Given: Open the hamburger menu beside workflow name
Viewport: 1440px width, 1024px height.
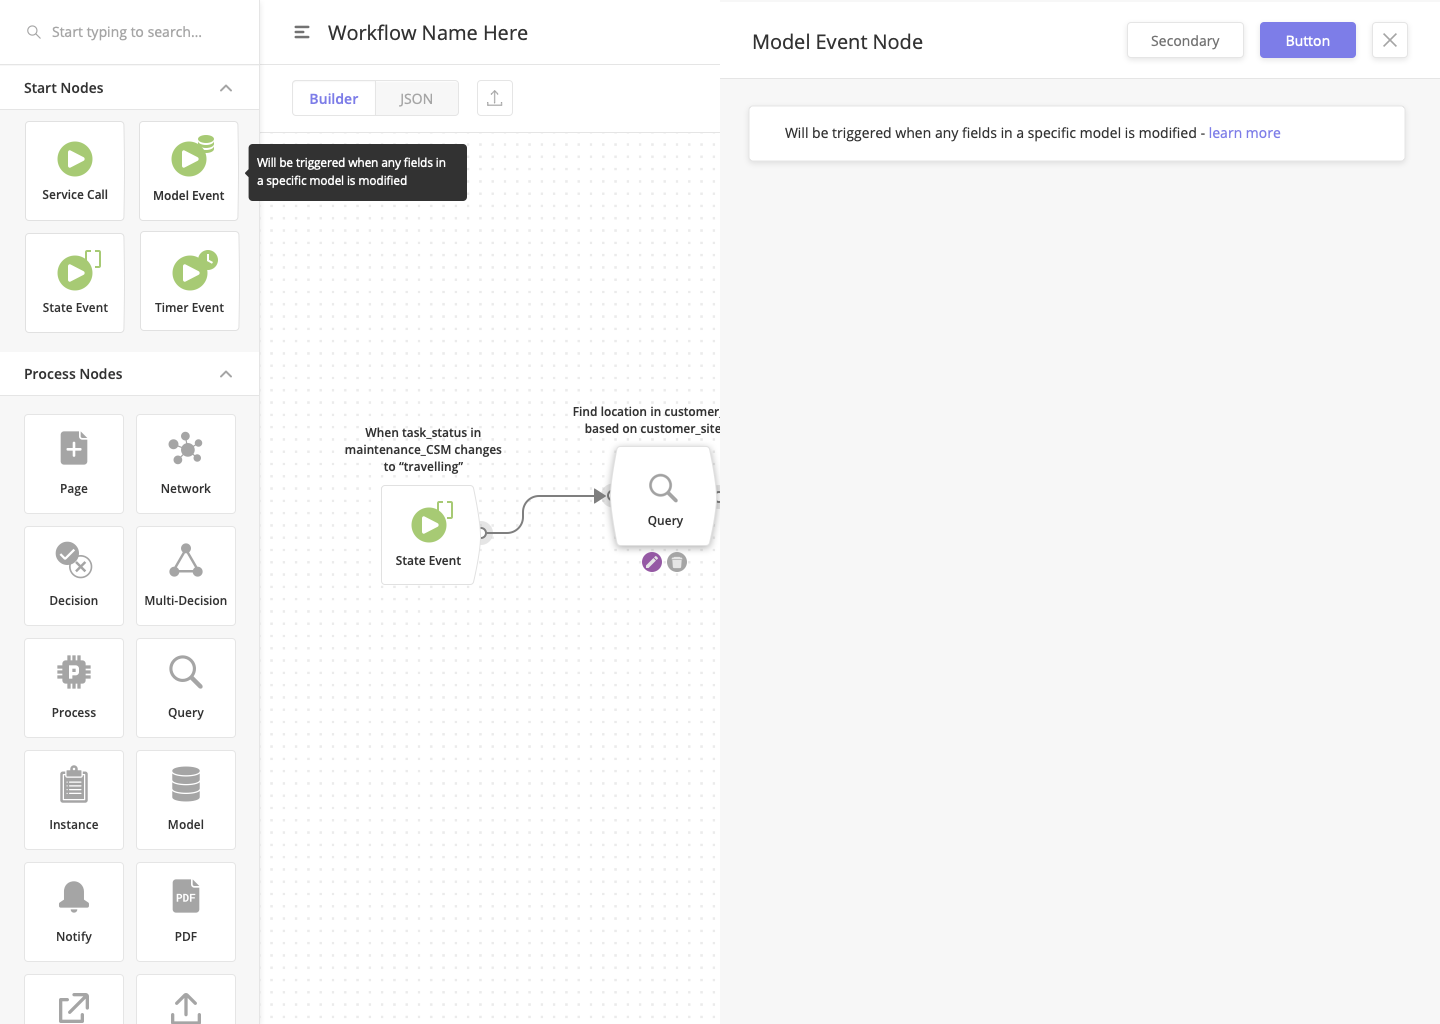Looking at the screenshot, I should coord(302,33).
